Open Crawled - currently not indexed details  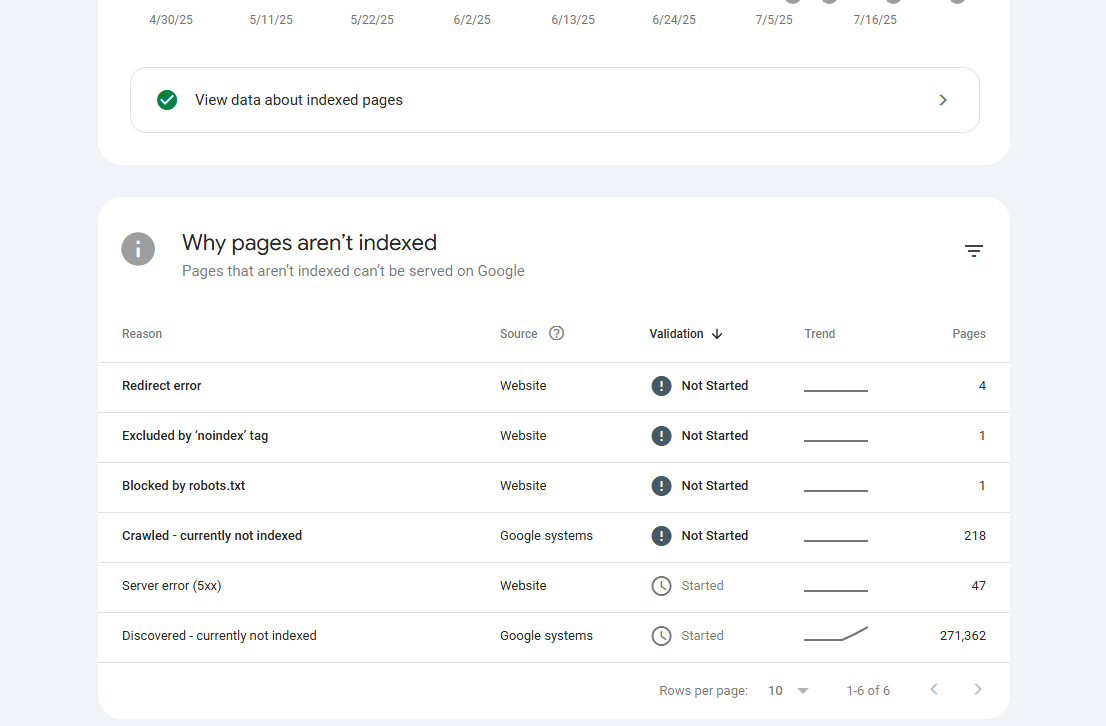(212, 536)
